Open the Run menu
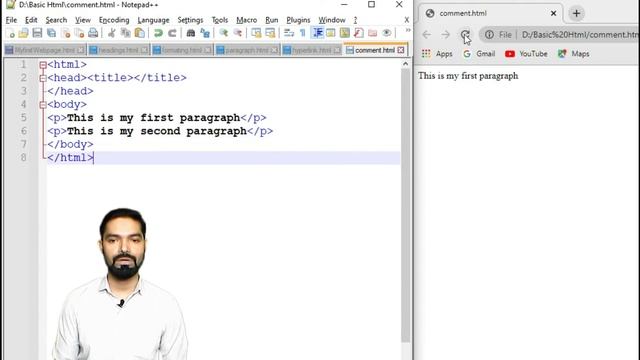The width and height of the screenshot is (640, 360). coord(271,20)
